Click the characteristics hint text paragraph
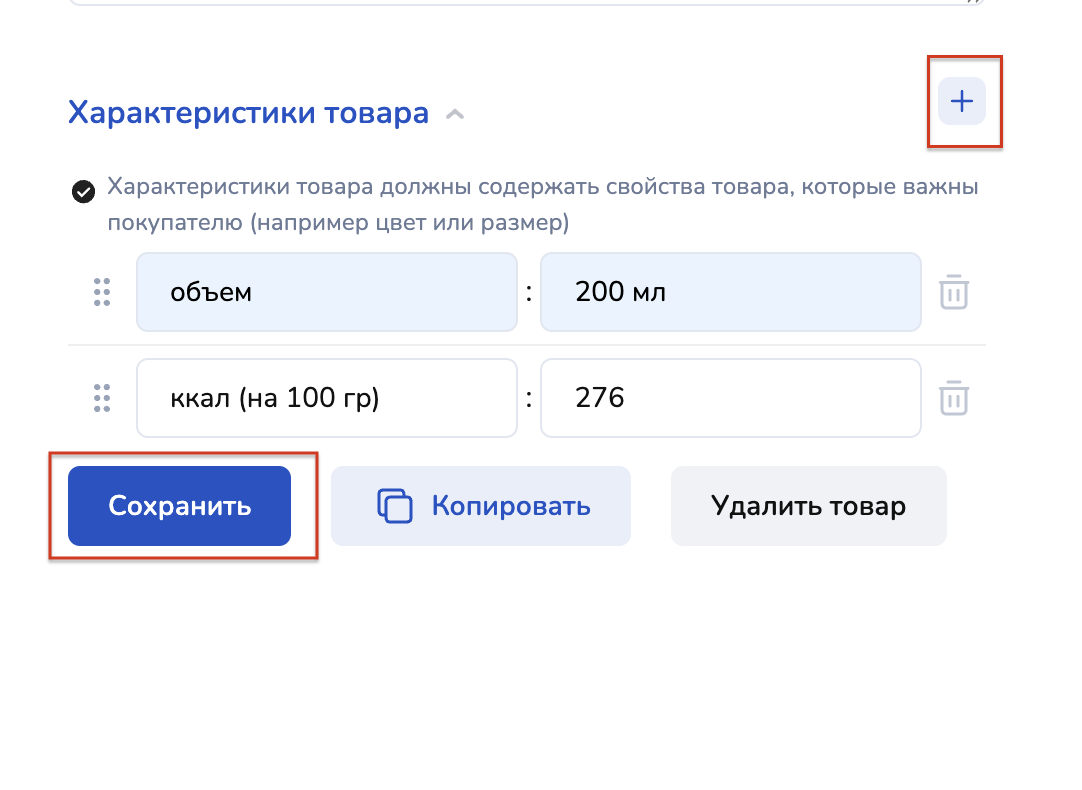1082x790 pixels. (542, 205)
